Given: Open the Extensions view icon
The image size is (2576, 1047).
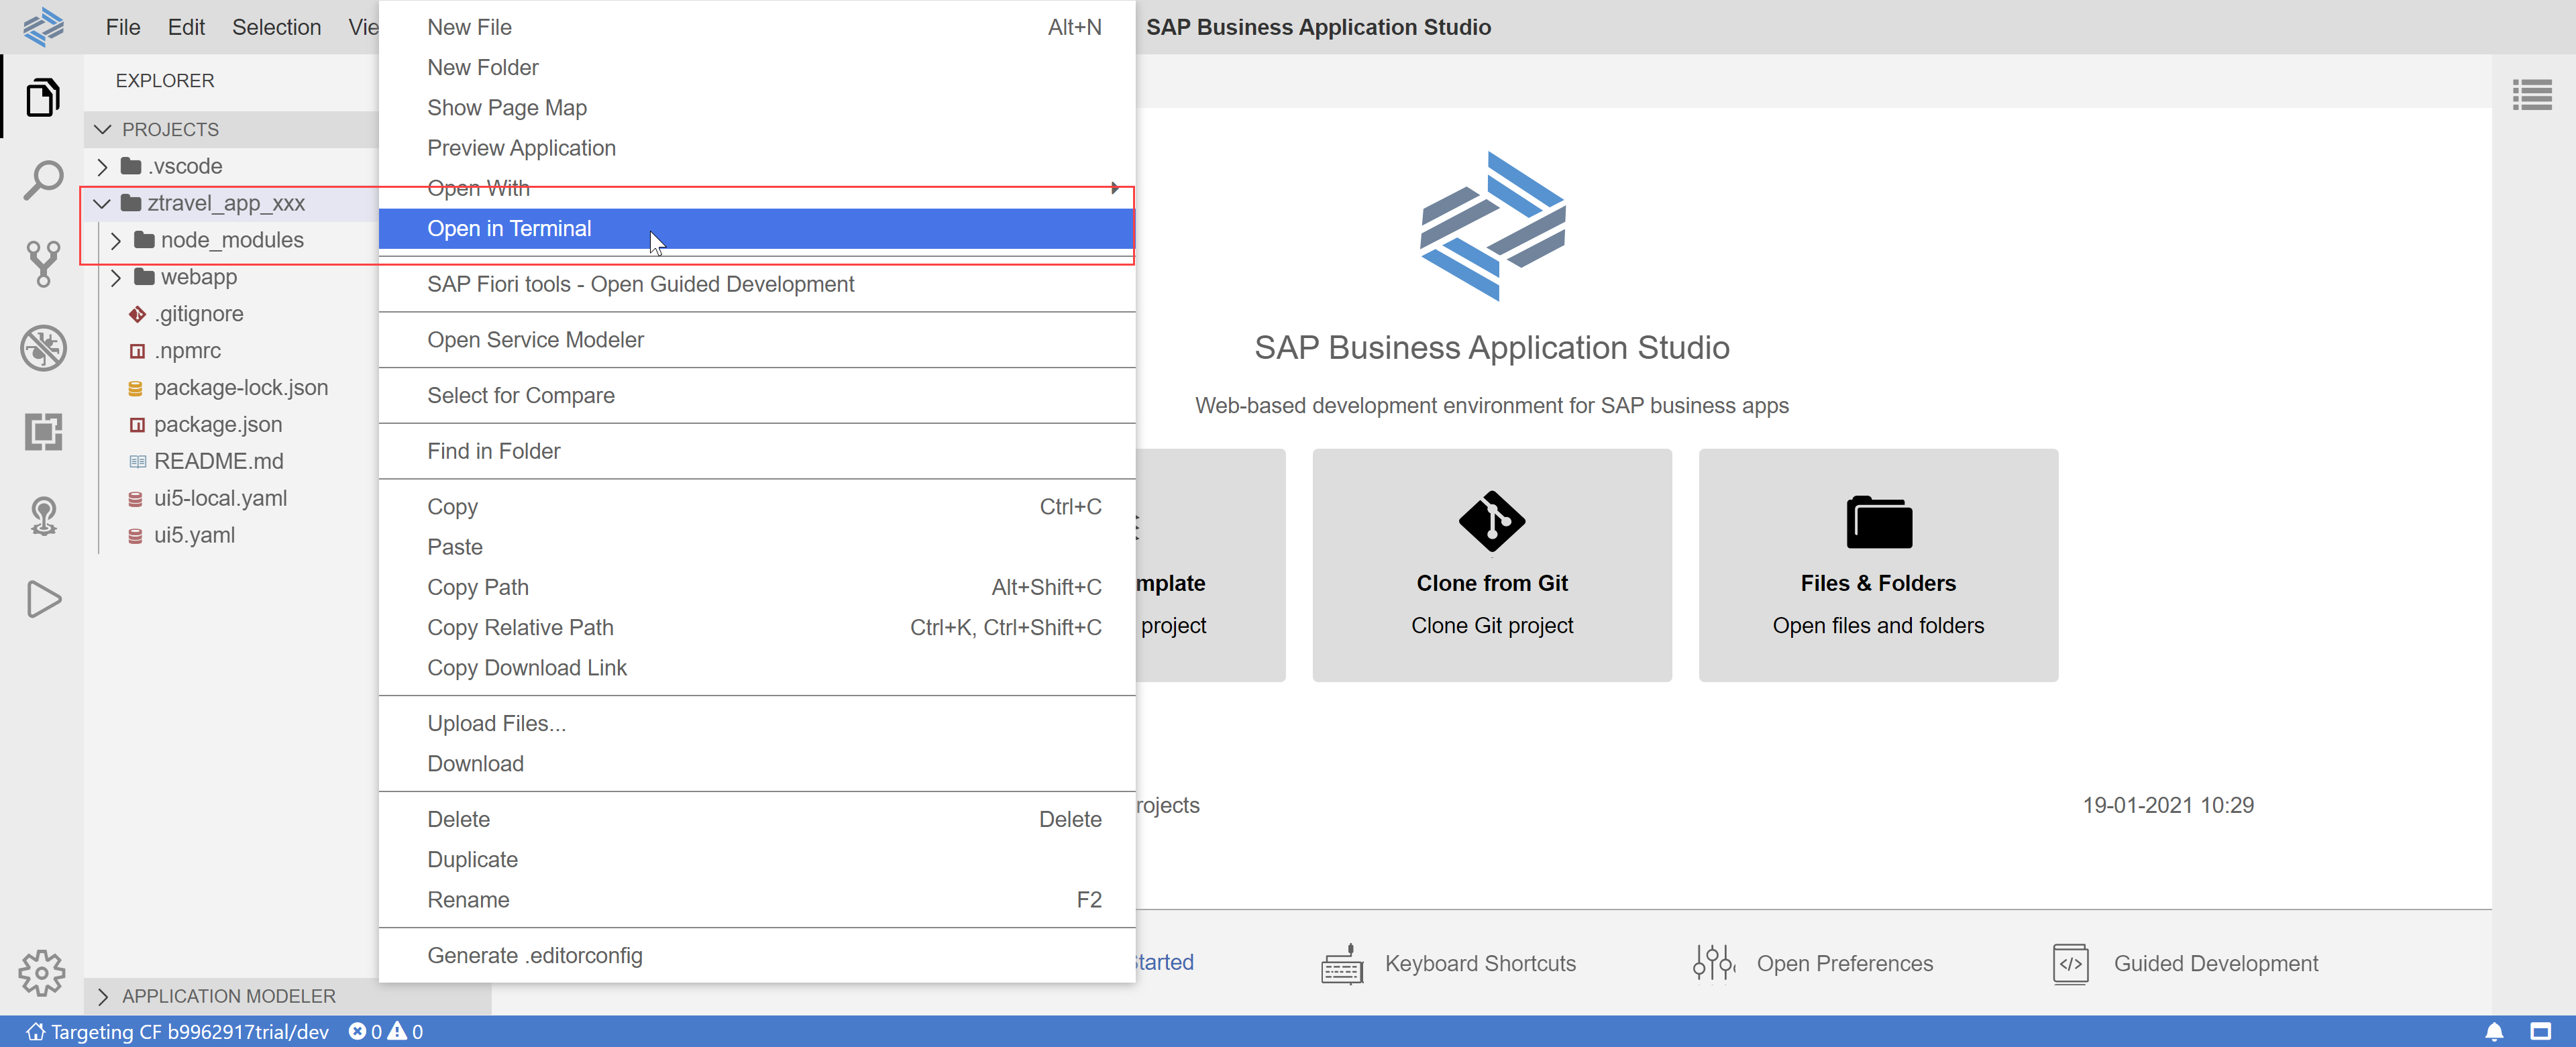Looking at the screenshot, I should pyautogui.click(x=43, y=432).
